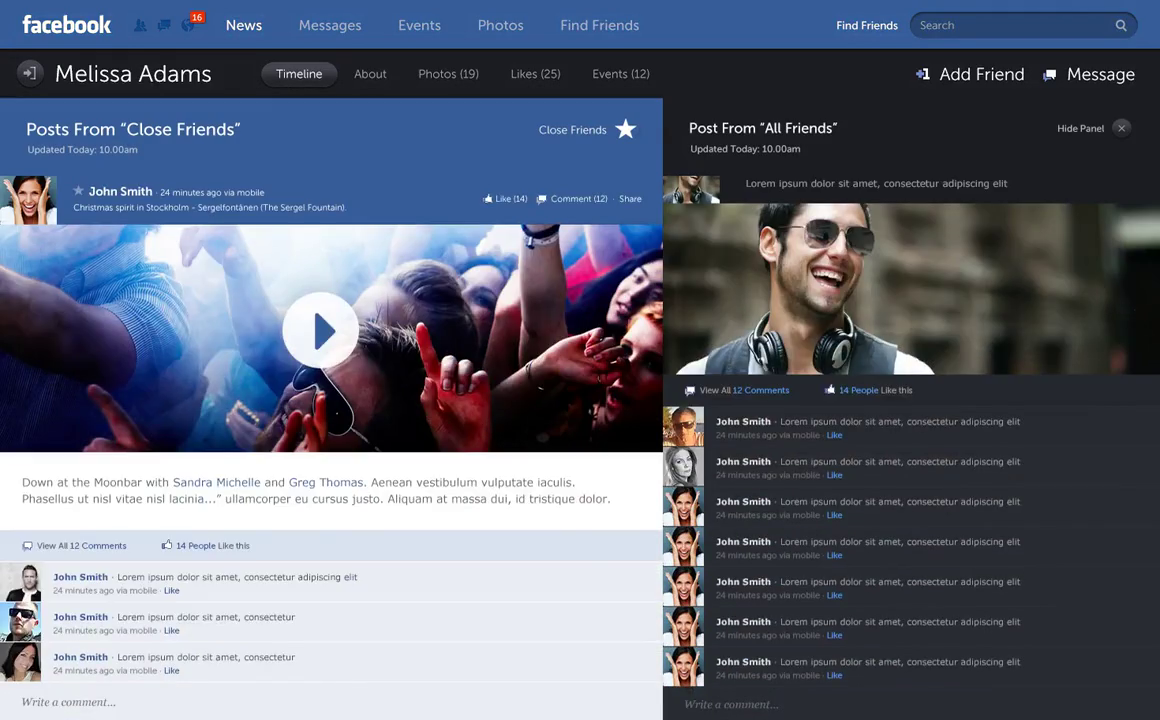Screen dimensions: 1160x720
Task: Open the chat messages icon in header
Action: point(164,25)
